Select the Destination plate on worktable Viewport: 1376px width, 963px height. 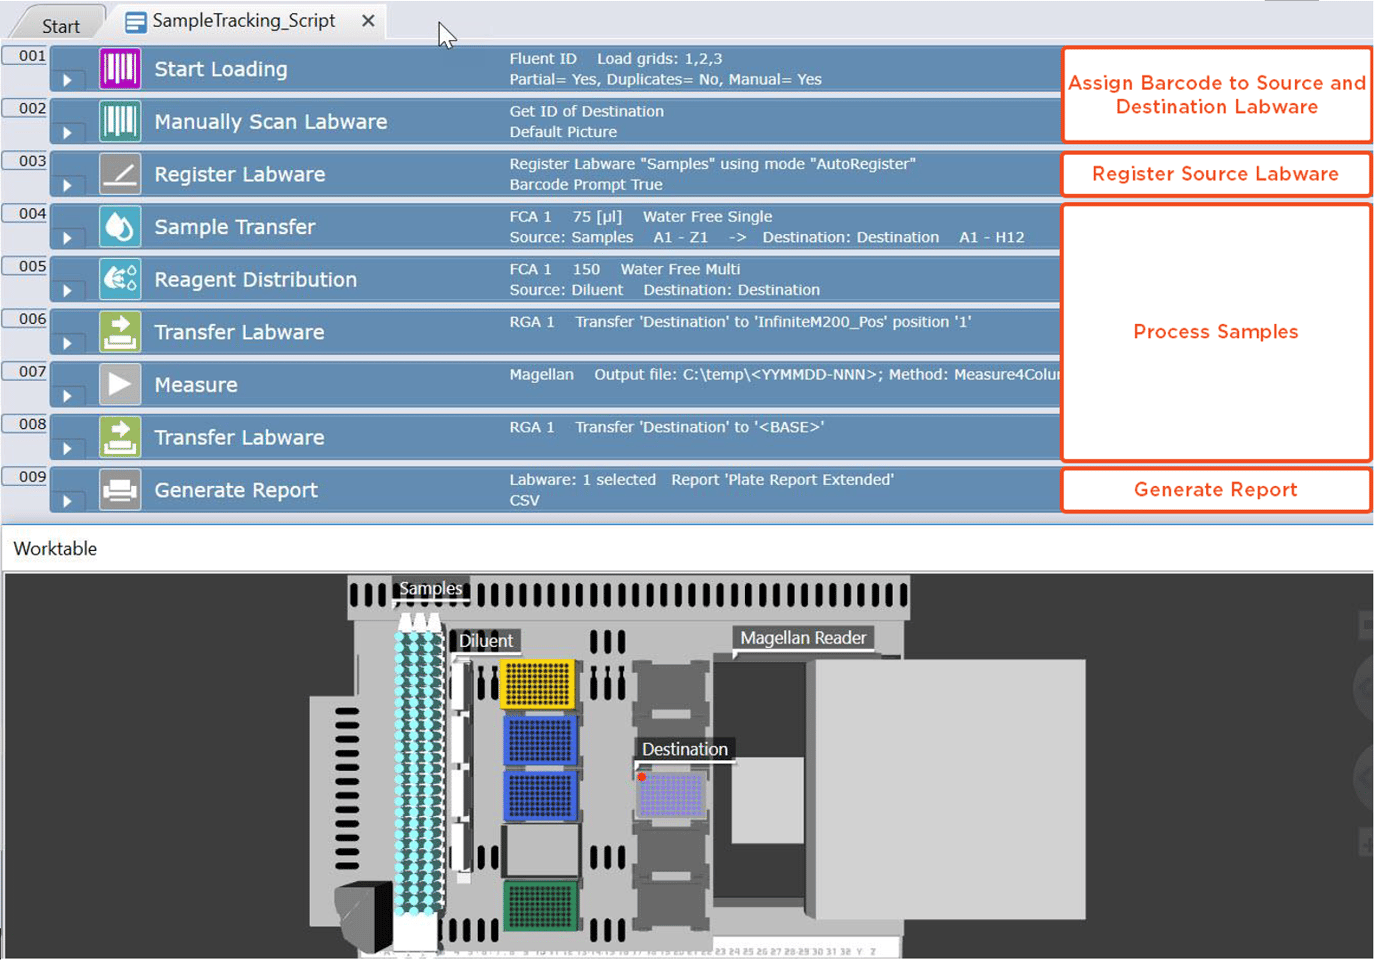(x=671, y=794)
